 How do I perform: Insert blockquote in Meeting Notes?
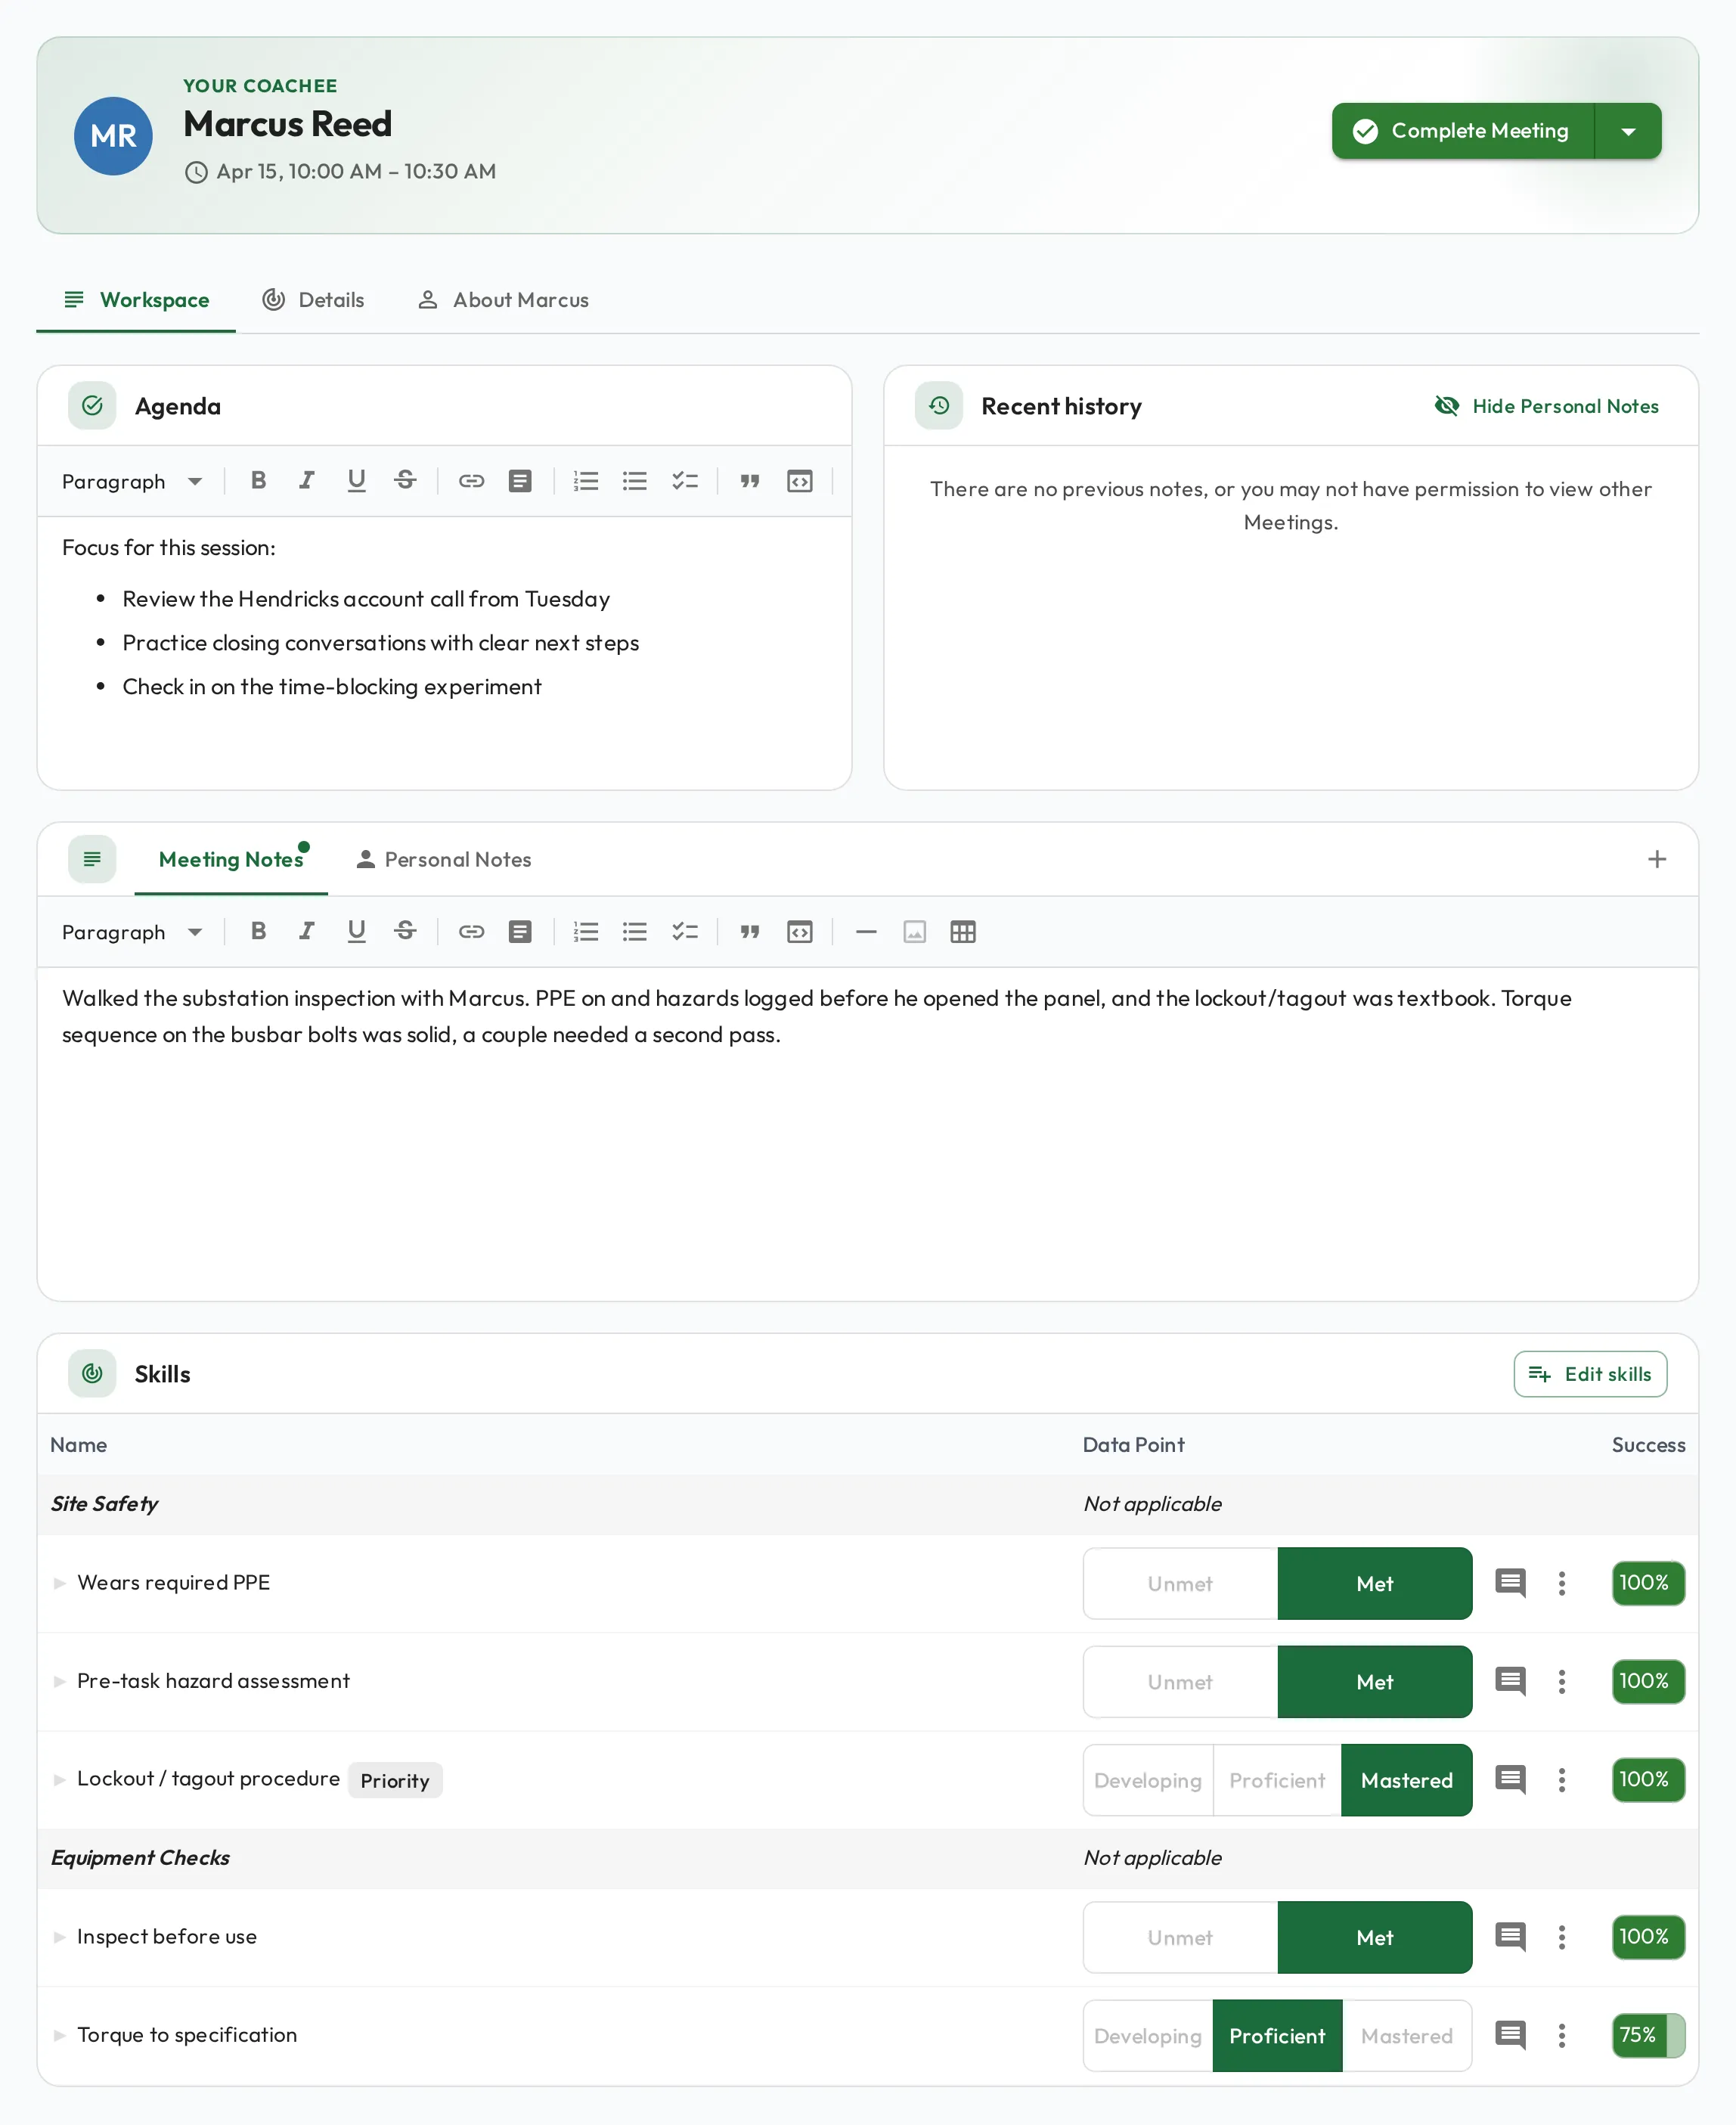coord(750,932)
